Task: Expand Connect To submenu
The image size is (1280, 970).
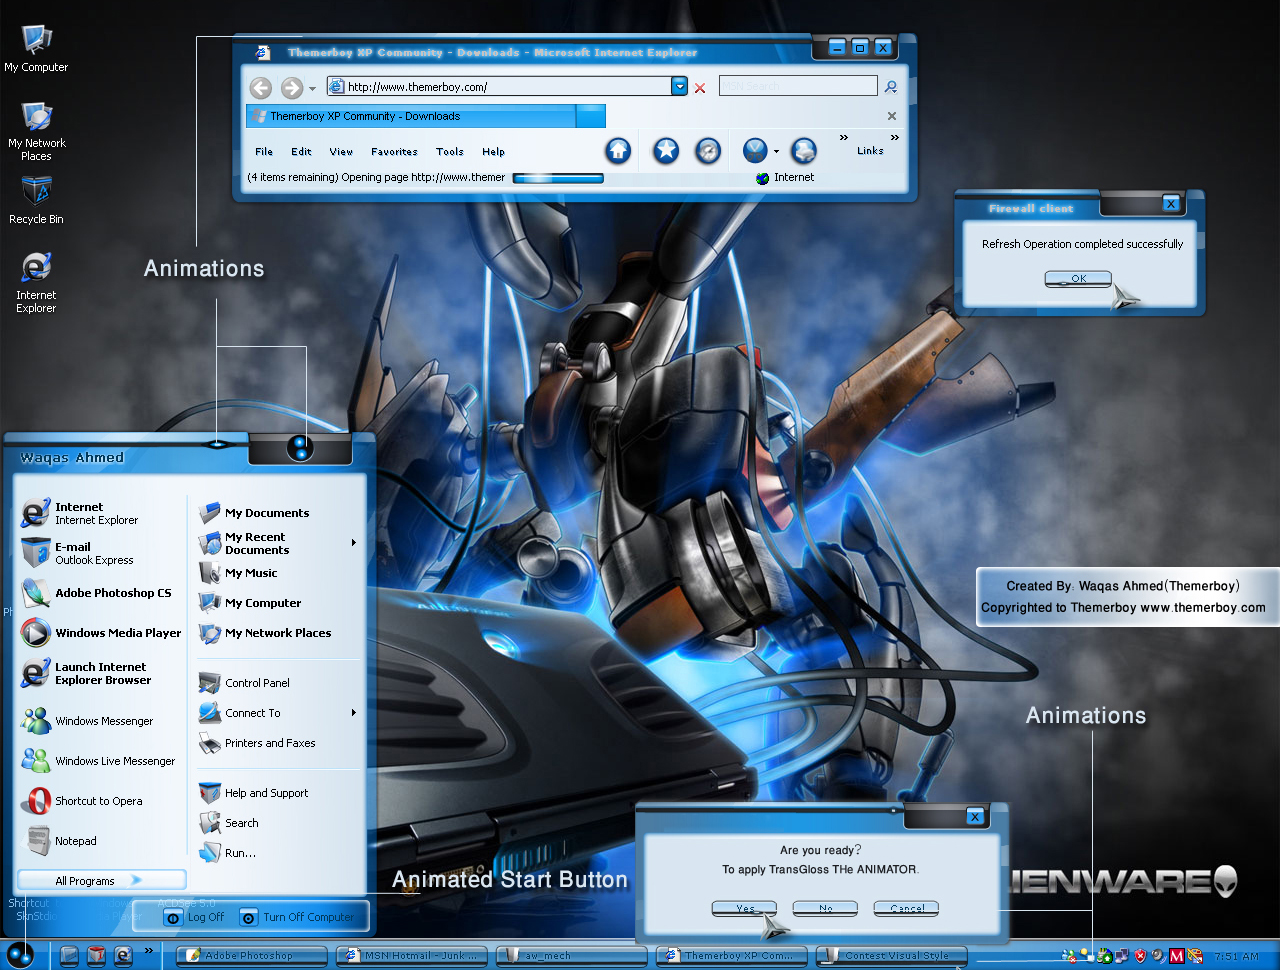Action: [354, 713]
